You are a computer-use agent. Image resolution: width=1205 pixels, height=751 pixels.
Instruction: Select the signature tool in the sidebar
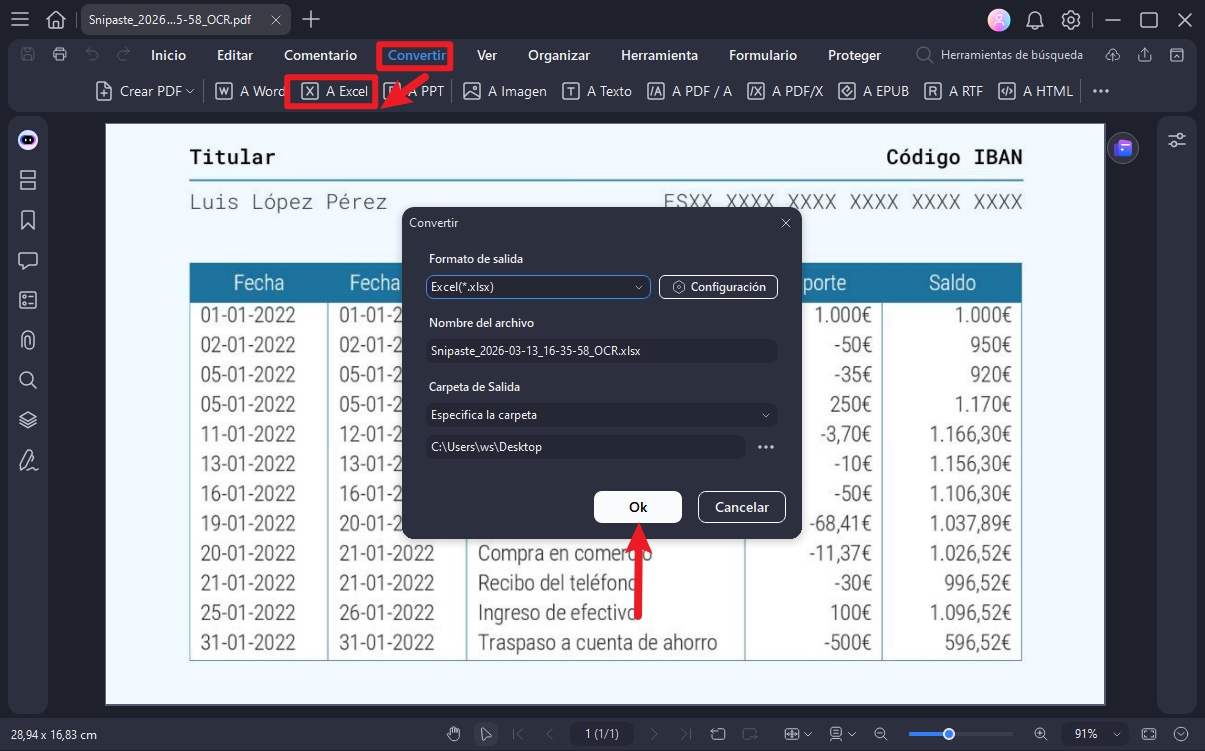27,459
